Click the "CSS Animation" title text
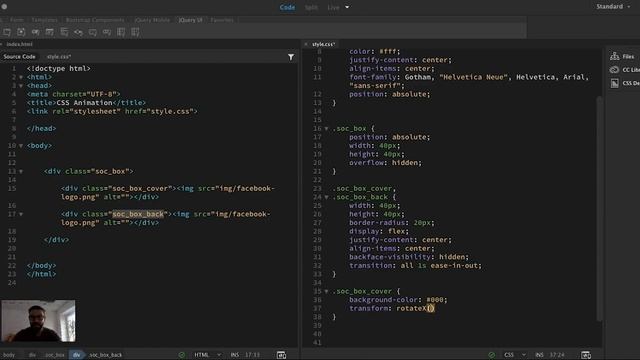 click(84, 102)
